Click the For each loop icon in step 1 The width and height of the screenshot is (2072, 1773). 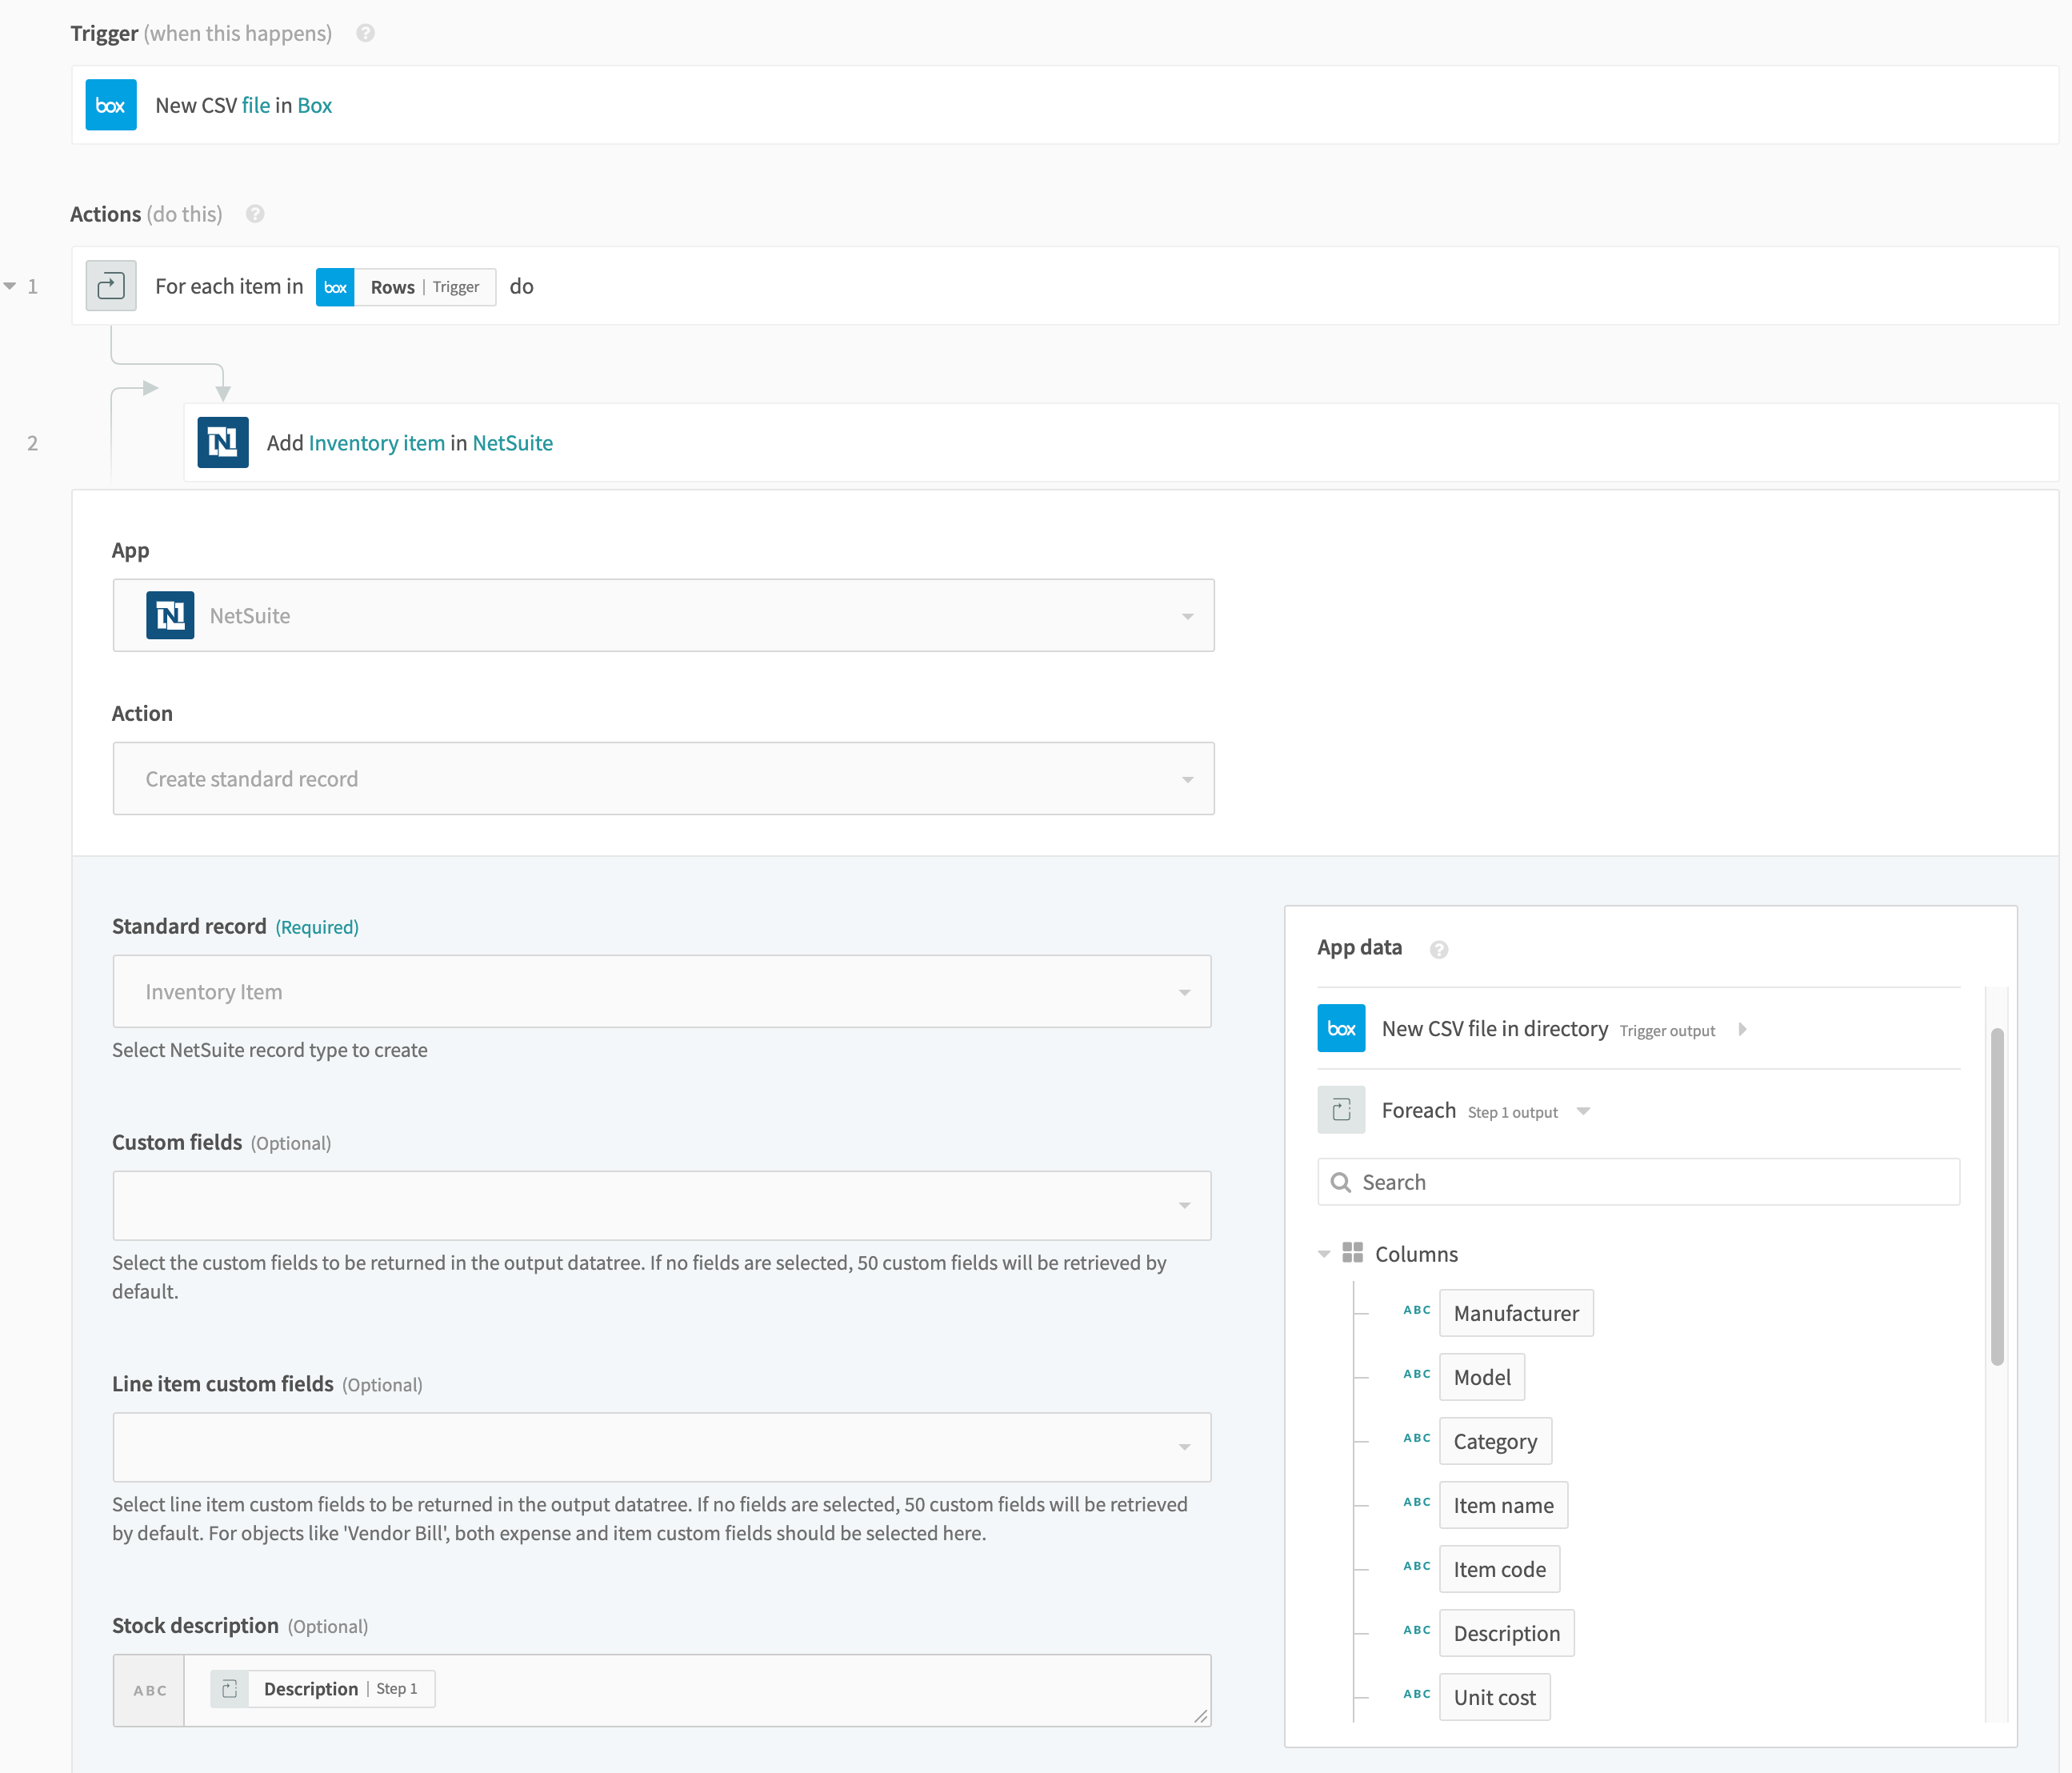pos(110,286)
